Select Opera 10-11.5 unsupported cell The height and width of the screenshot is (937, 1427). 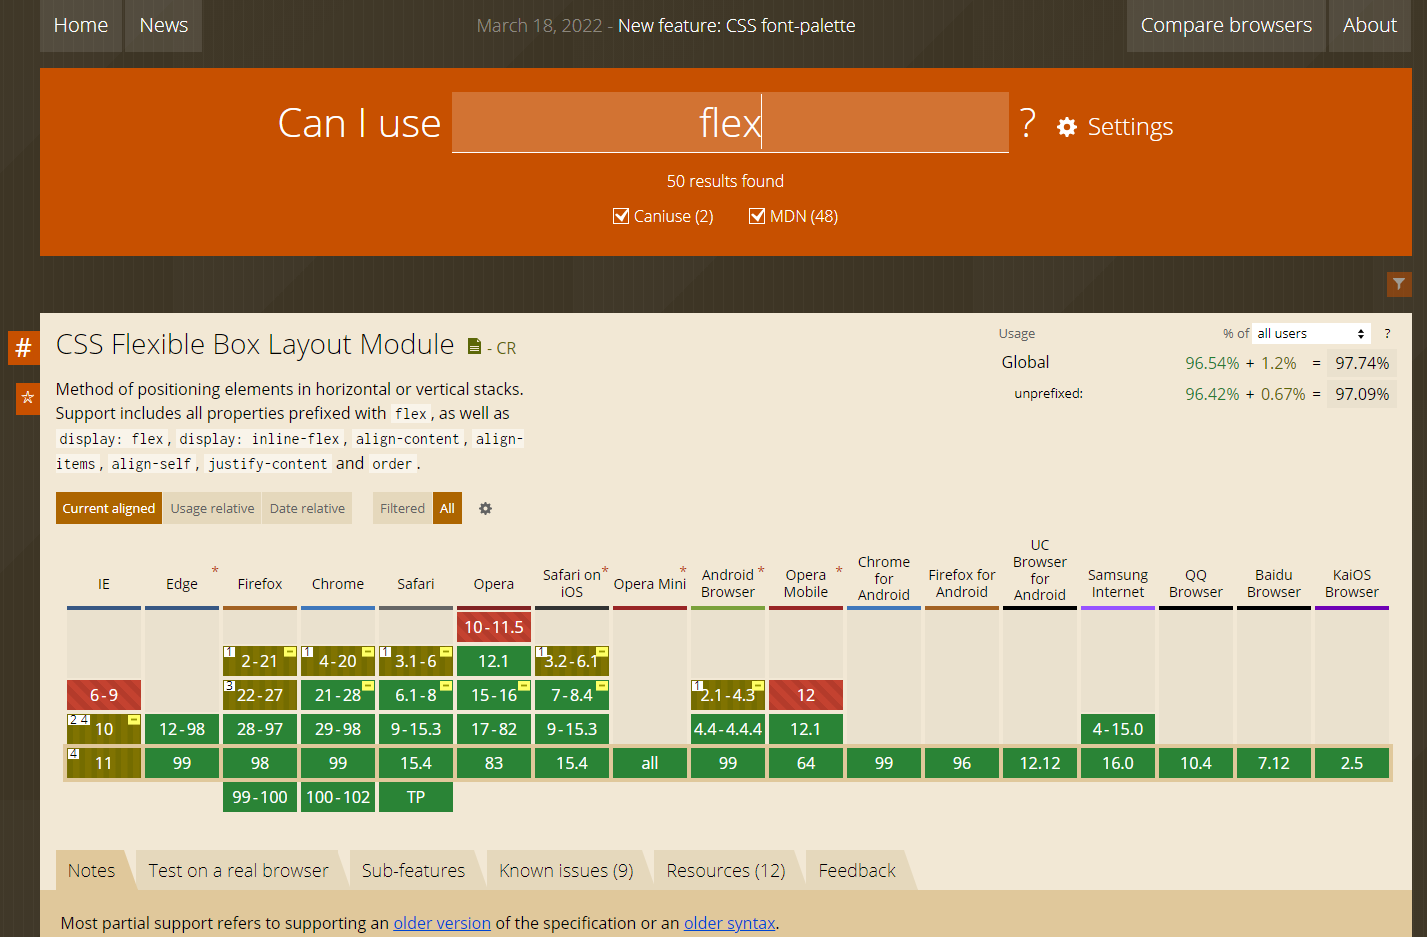tap(494, 627)
